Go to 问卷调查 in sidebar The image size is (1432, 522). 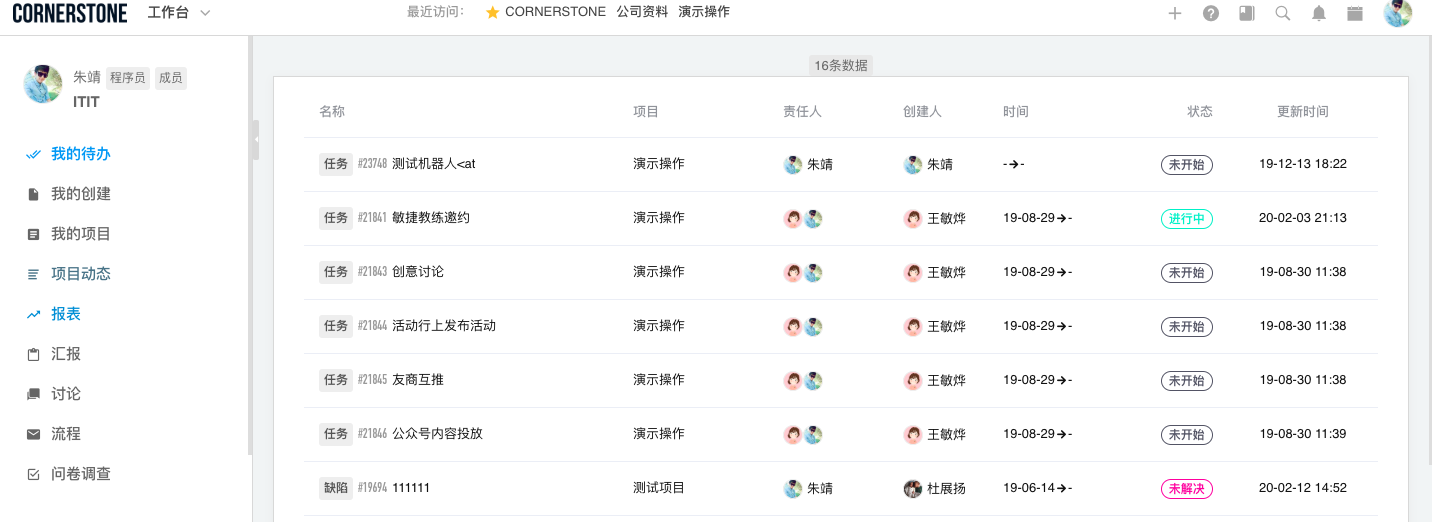(x=80, y=474)
